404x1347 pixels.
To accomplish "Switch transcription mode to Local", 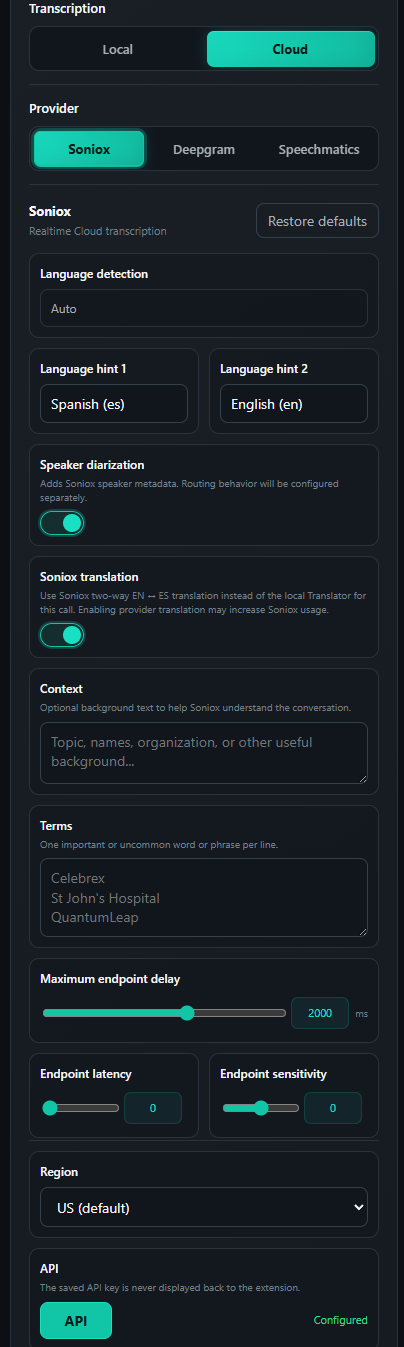I will (x=118, y=49).
